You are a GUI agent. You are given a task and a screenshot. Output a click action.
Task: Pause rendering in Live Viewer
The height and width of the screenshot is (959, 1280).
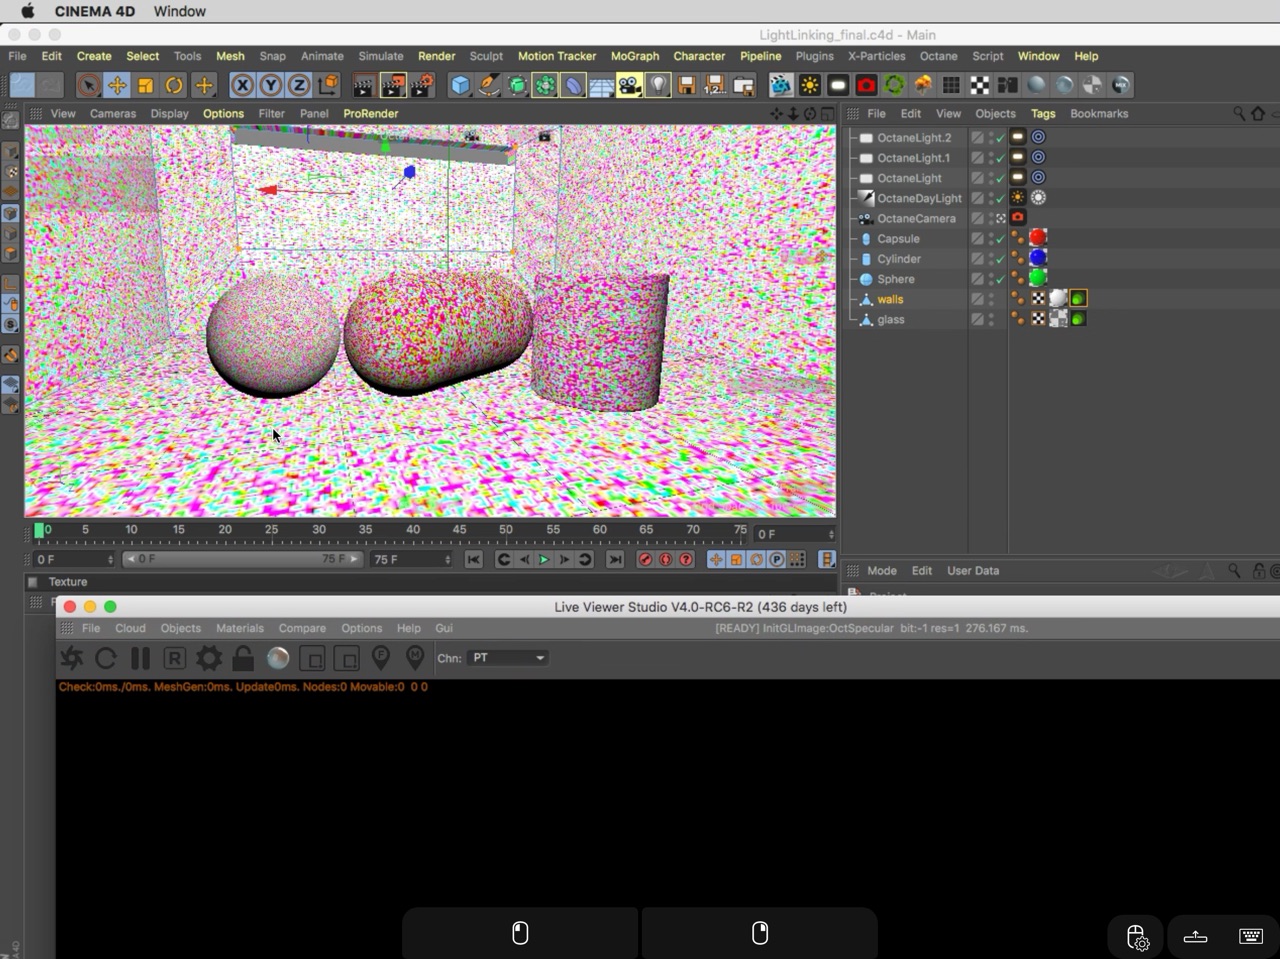(x=140, y=658)
